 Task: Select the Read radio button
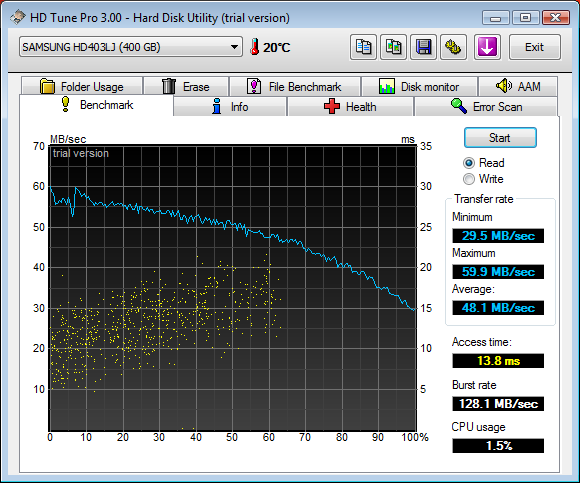pos(469,163)
